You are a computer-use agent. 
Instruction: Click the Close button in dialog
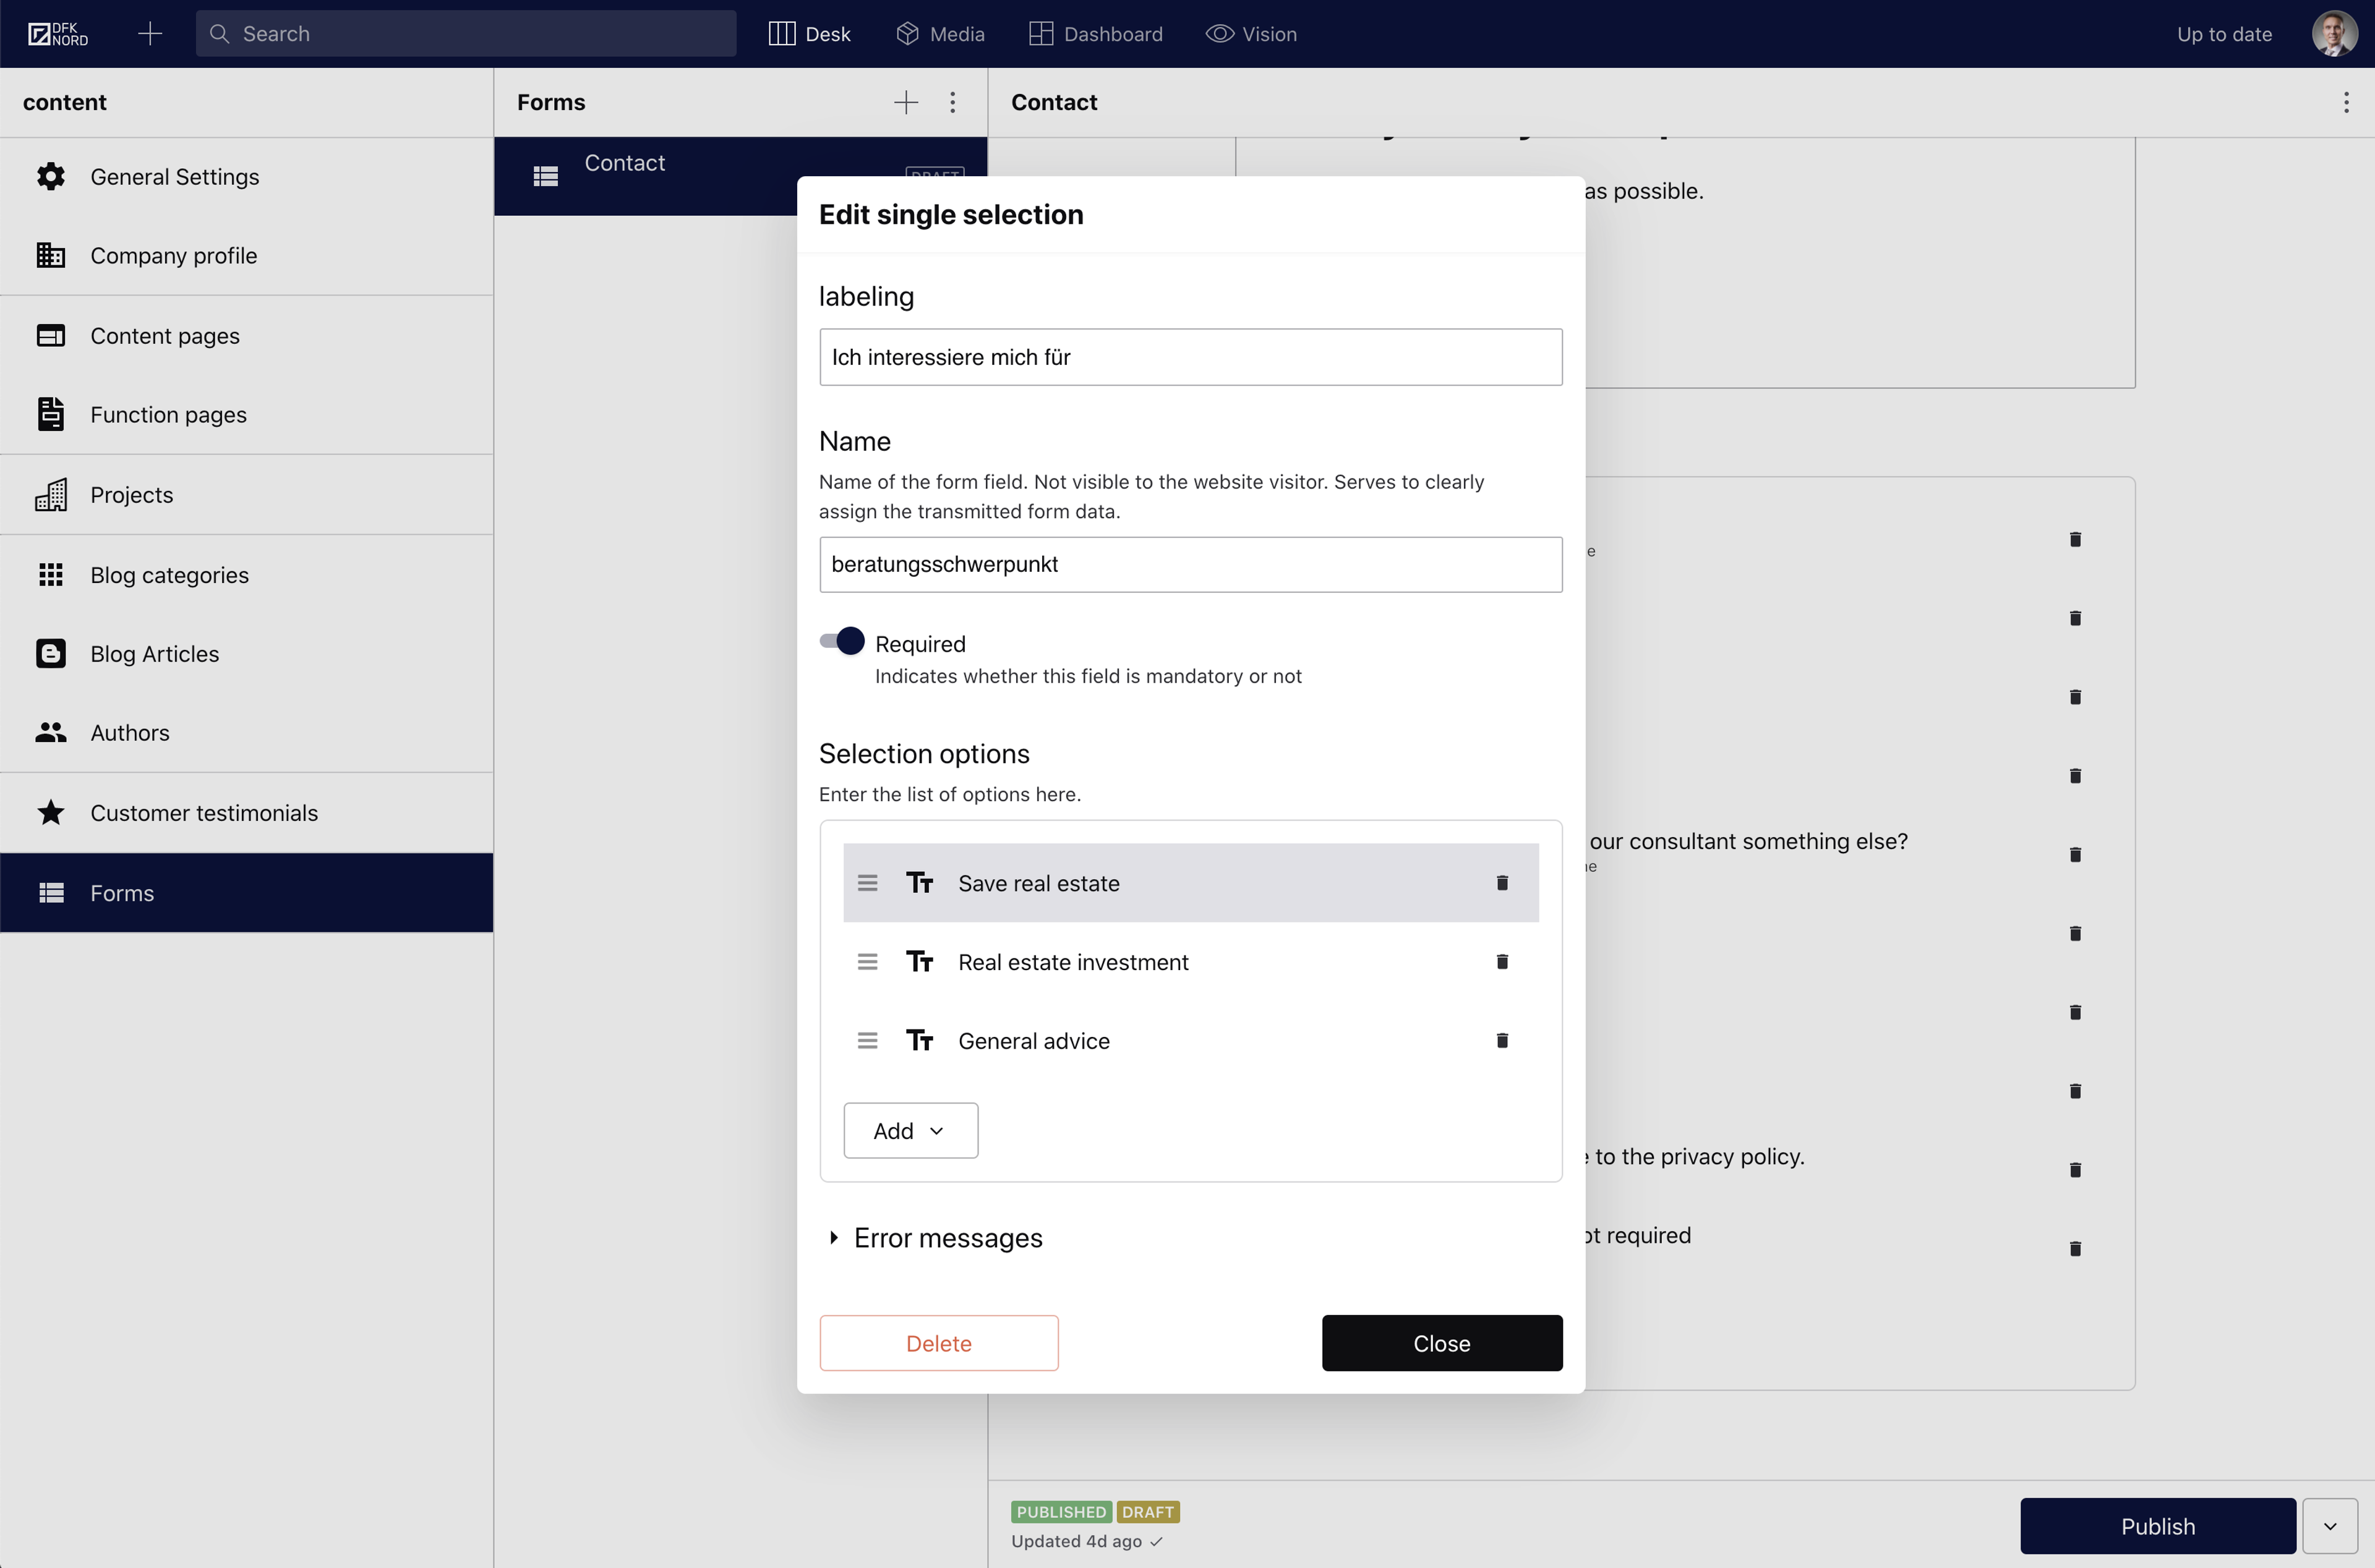point(1441,1343)
